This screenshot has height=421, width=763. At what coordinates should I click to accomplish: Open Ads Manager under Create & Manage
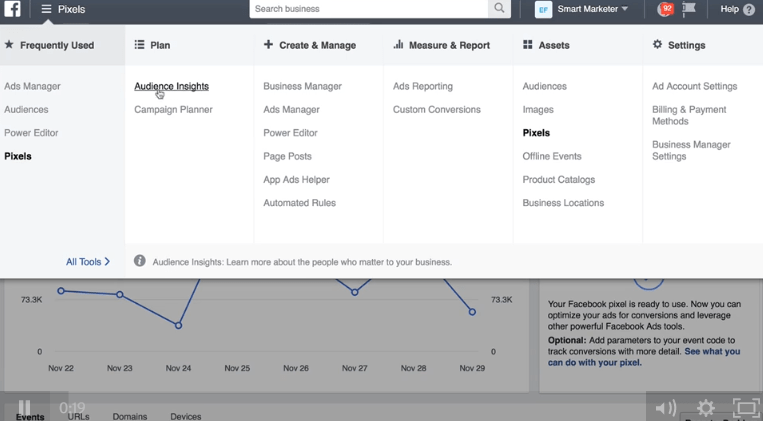291,110
